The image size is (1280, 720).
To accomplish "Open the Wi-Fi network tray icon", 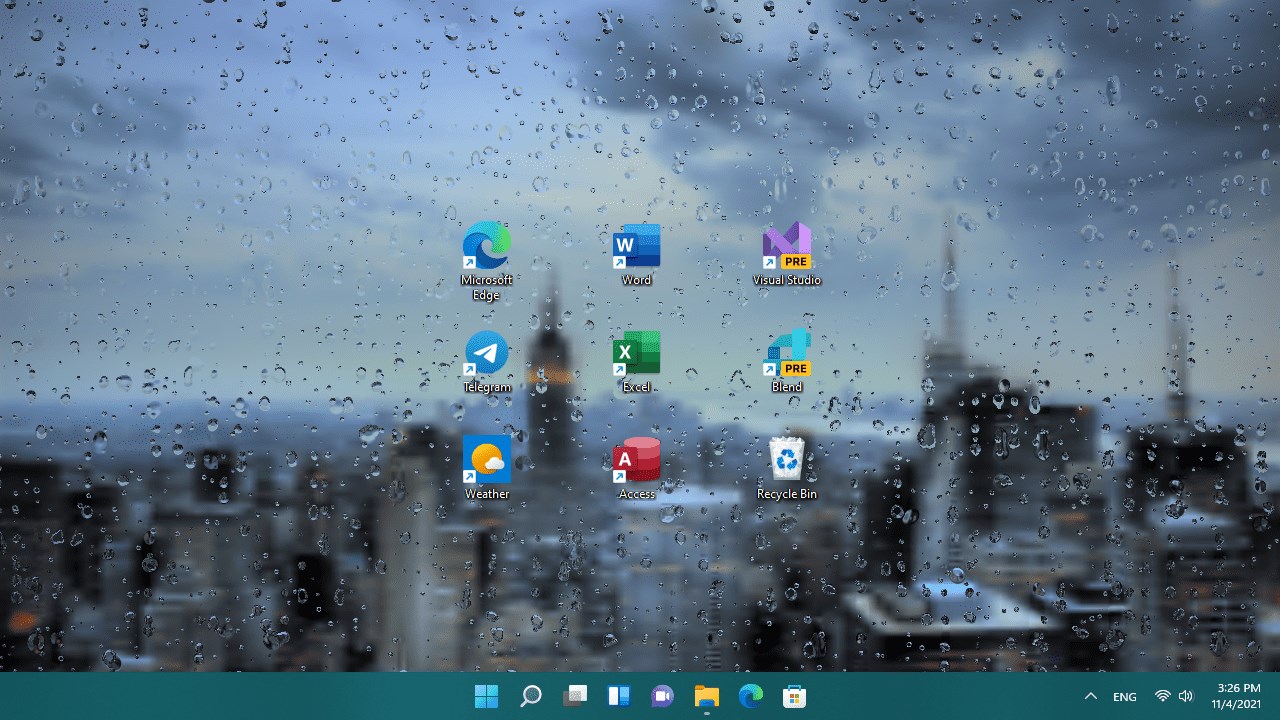I will click(1162, 696).
